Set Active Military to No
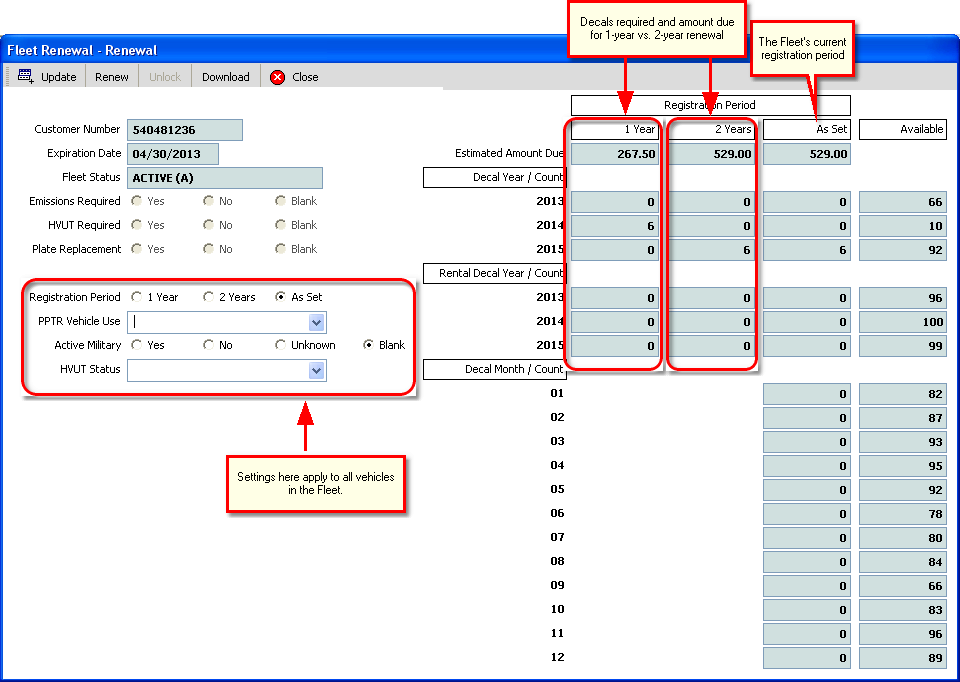 pyautogui.click(x=209, y=345)
